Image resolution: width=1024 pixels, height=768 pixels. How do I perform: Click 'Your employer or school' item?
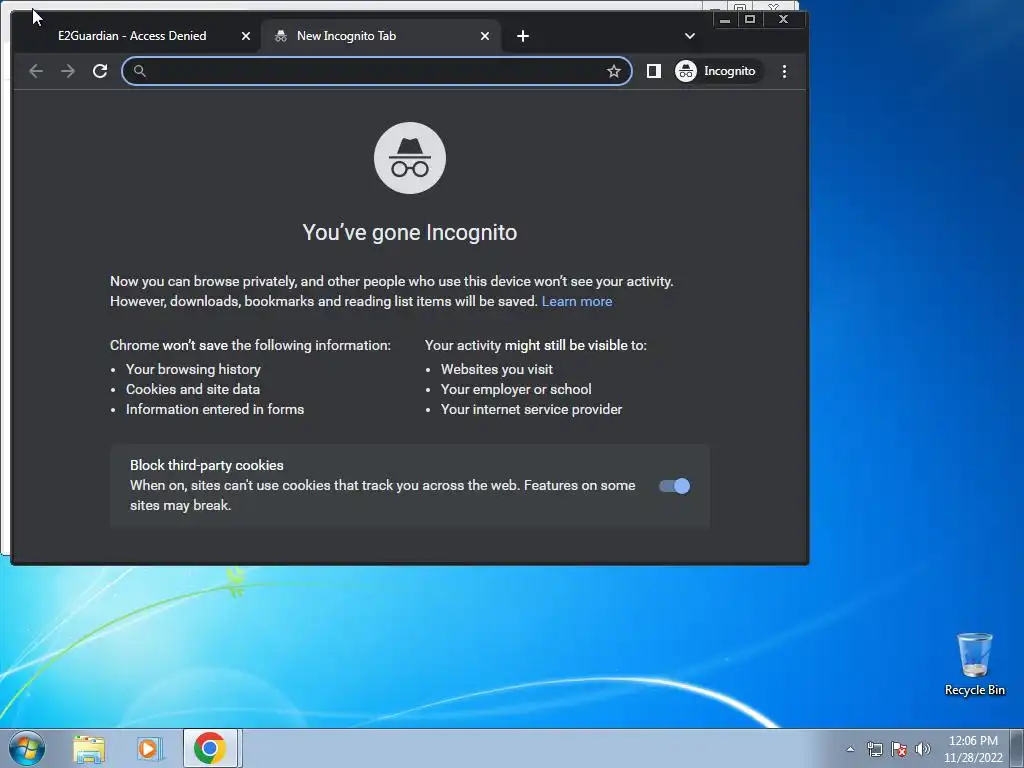click(516, 389)
